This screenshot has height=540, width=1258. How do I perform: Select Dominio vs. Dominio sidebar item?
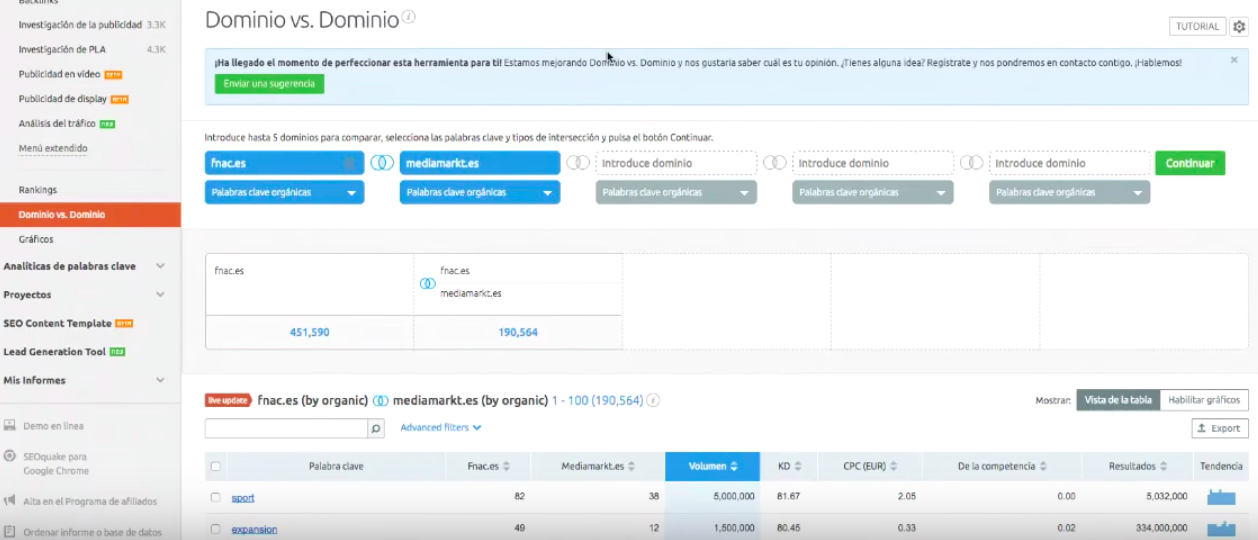click(90, 215)
